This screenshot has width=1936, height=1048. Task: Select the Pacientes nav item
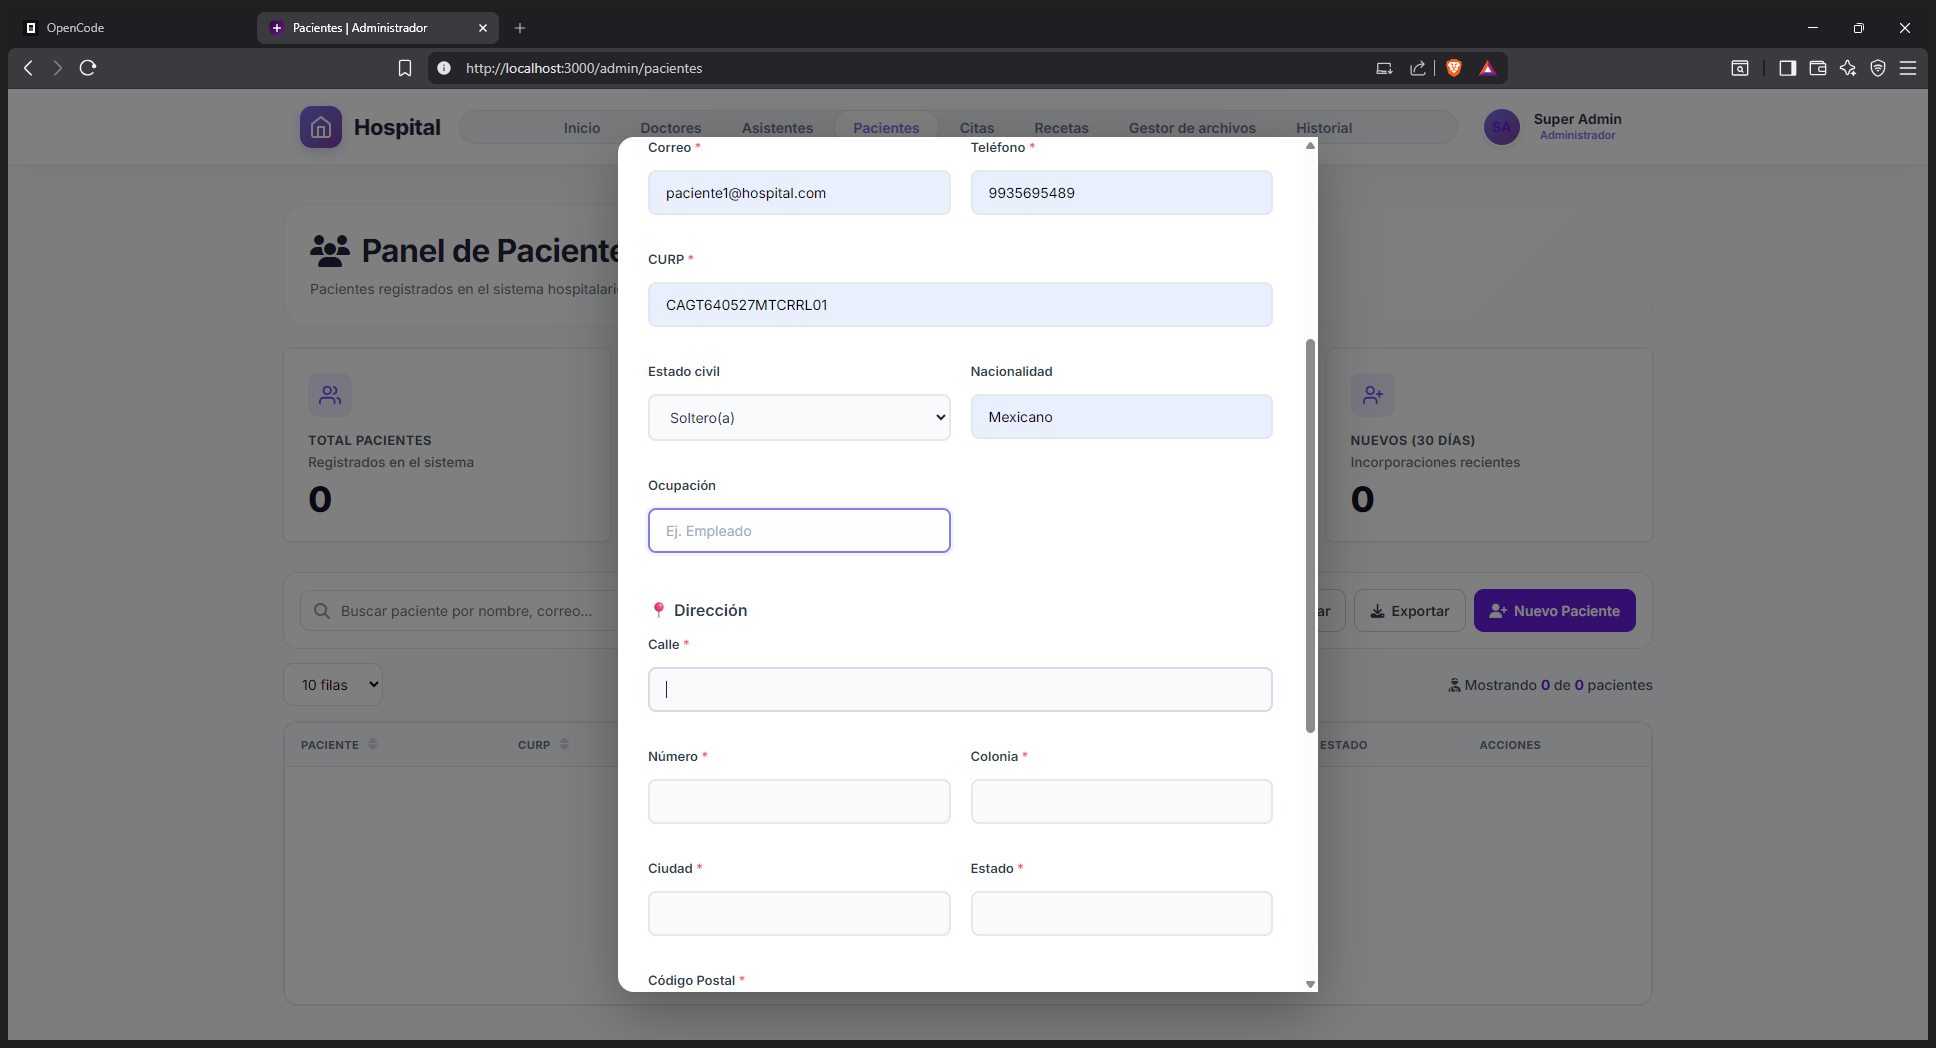tap(886, 128)
